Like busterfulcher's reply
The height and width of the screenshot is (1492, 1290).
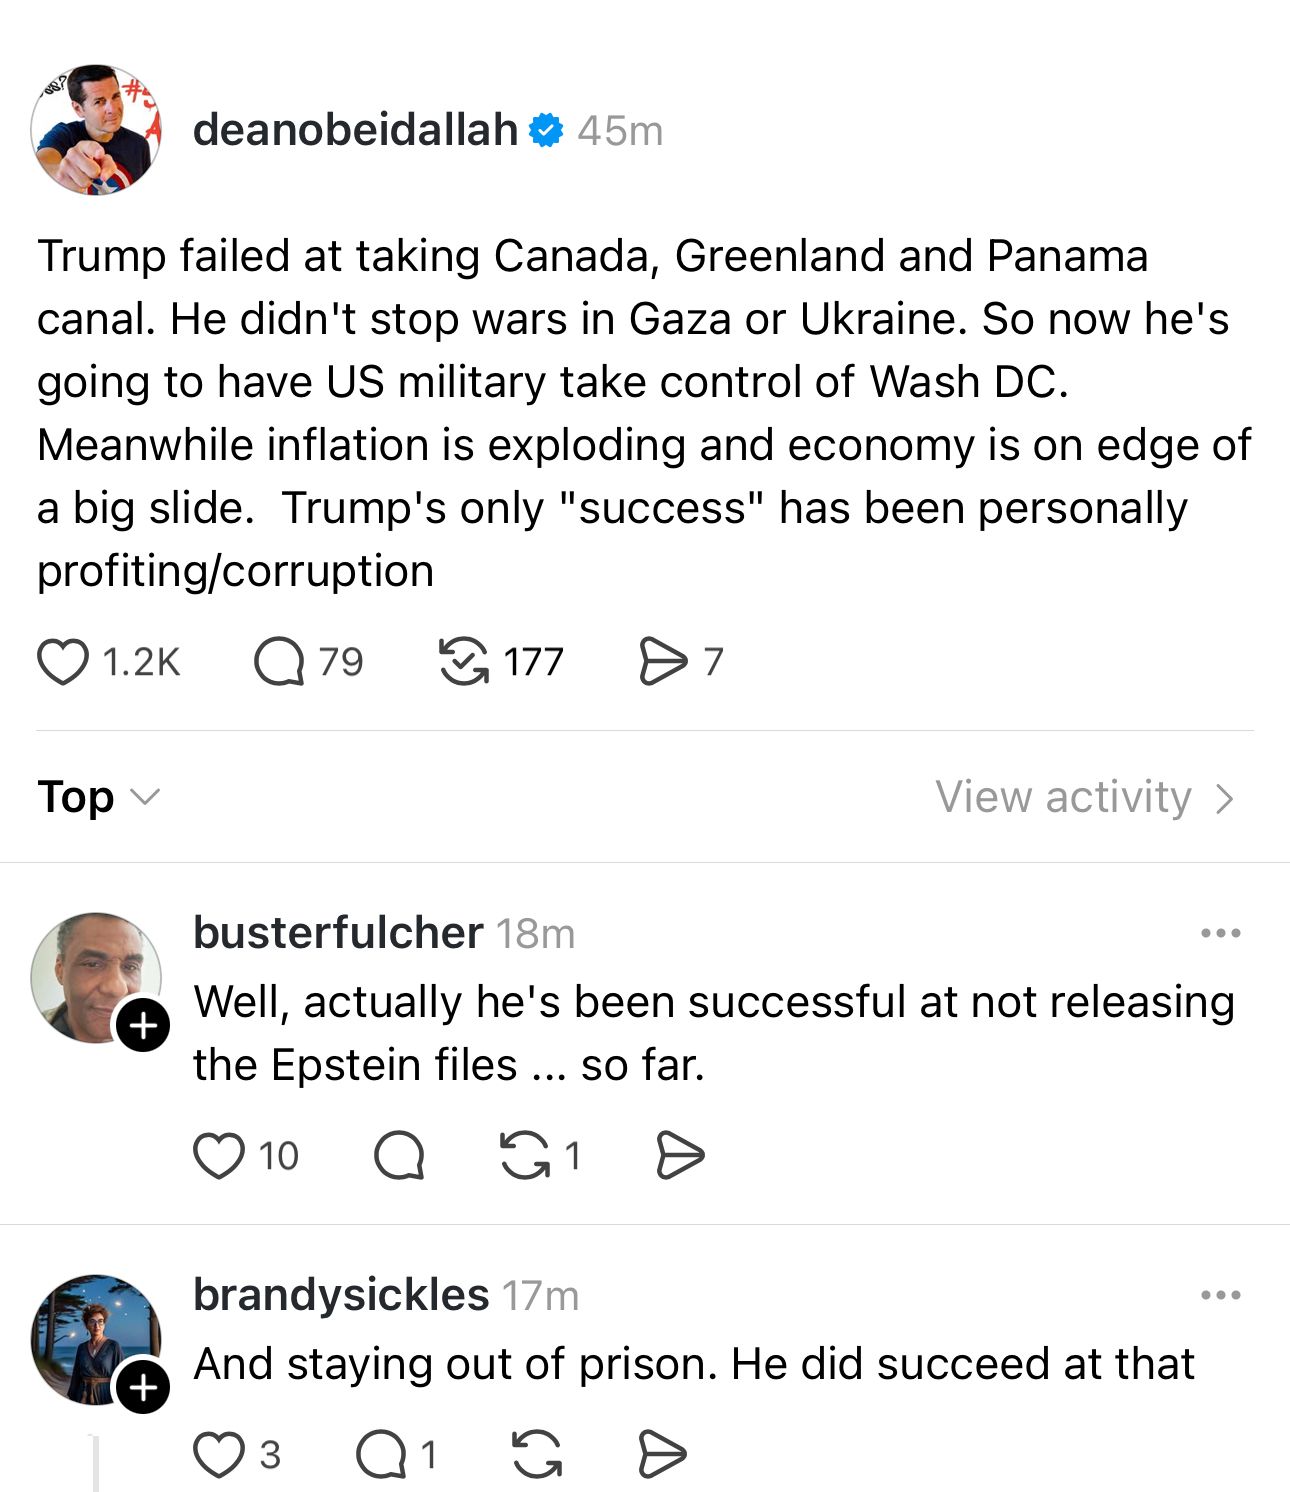click(x=219, y=1156)
